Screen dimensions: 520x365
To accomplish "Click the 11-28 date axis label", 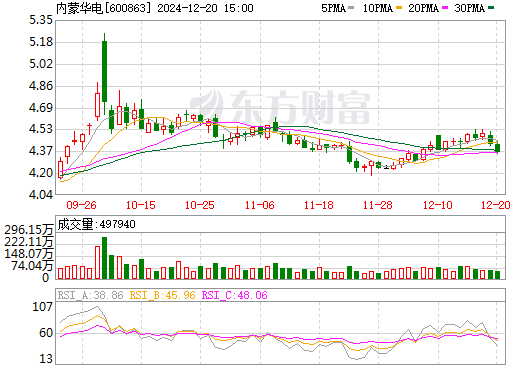I will [378, 205].
